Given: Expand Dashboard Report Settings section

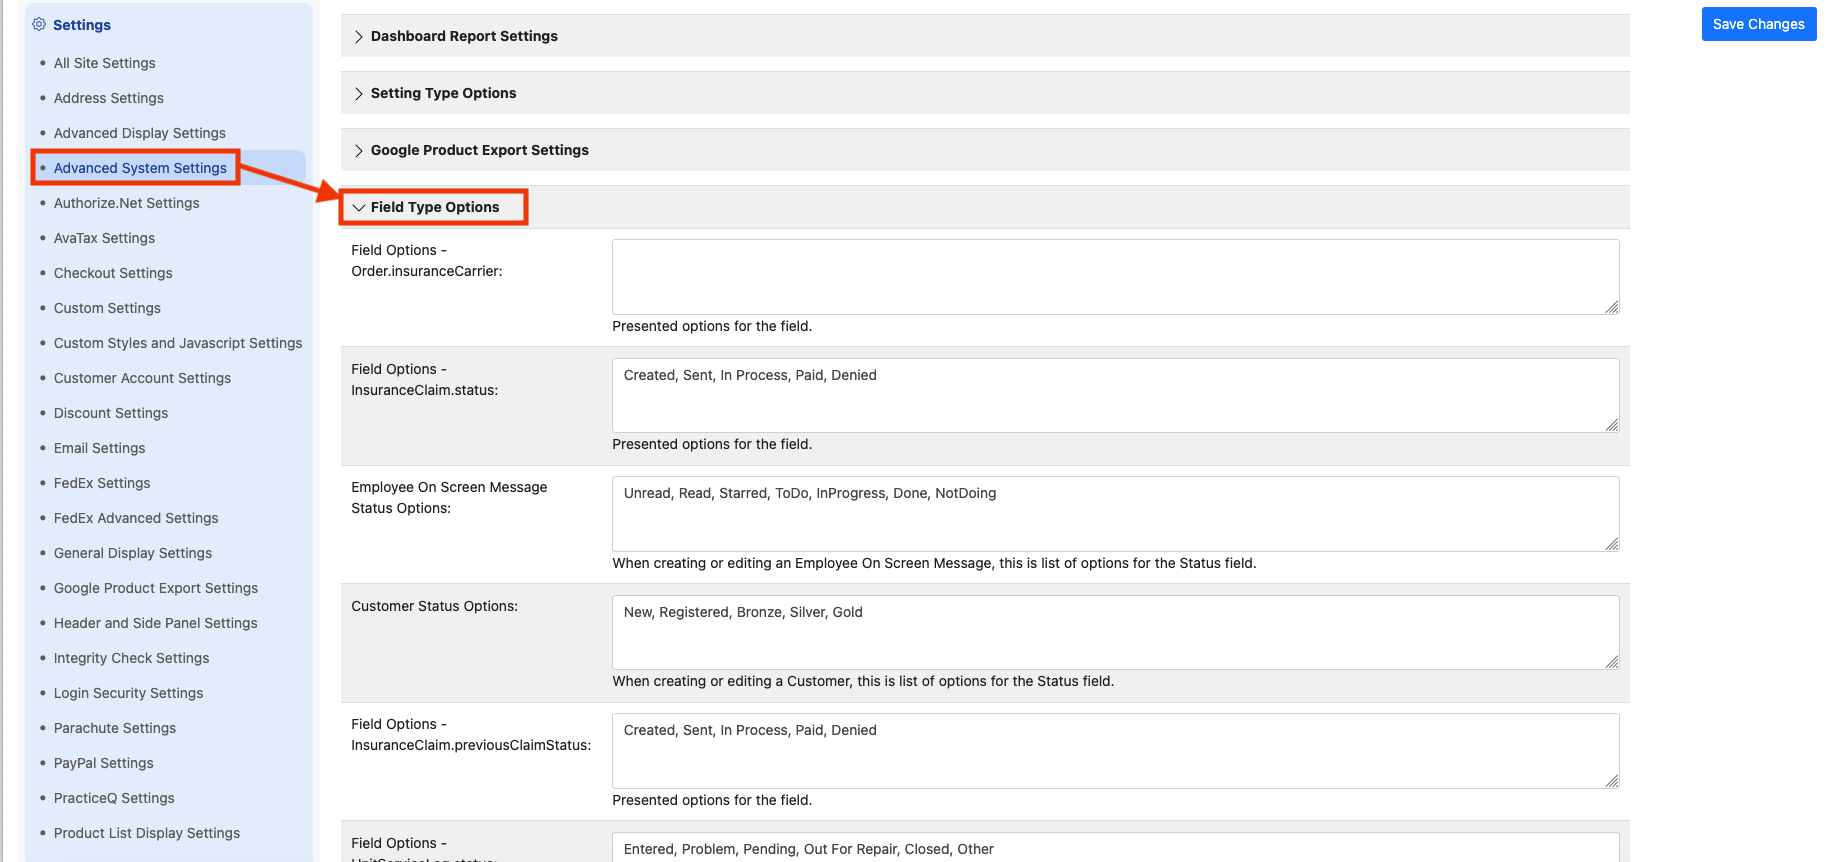Looking at the screenshot, I should point(985,36).
